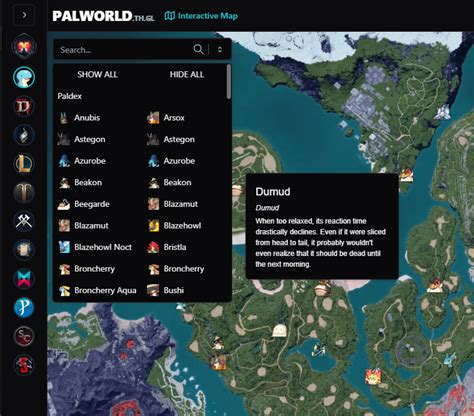Click the egg marker on the map
The height and width of the screenshot is (416, 474).
(x=279, y=331)
